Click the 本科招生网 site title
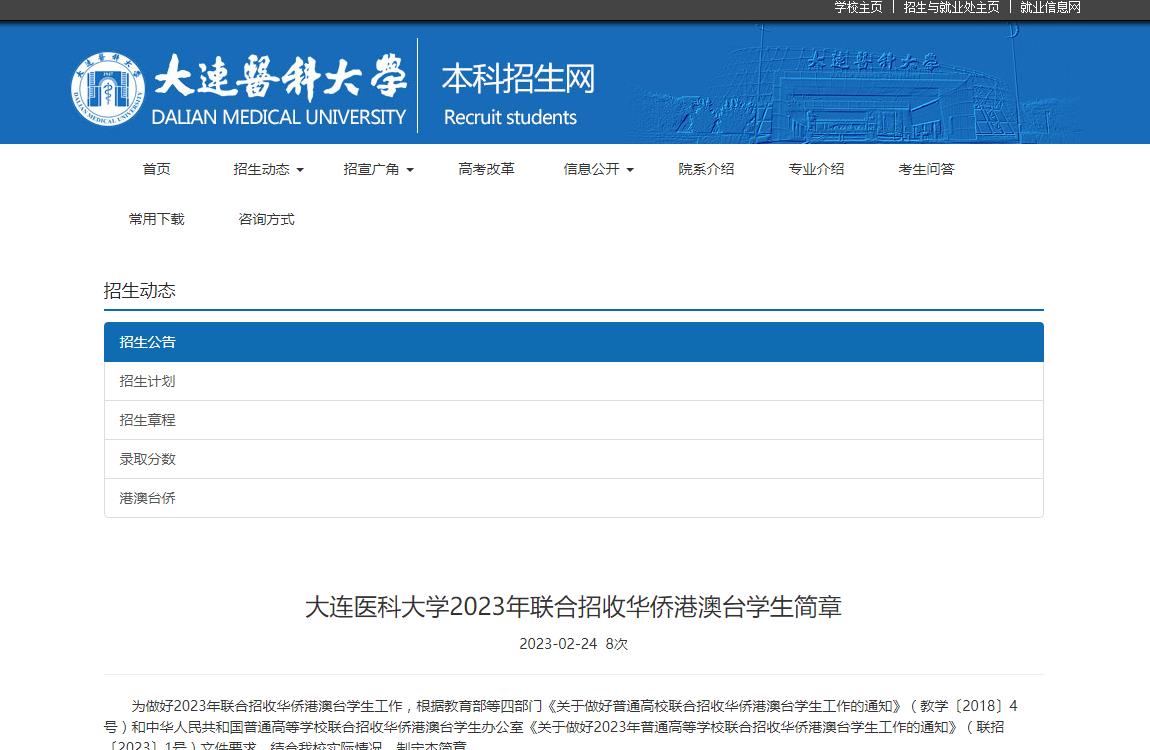 click(519, 78)
